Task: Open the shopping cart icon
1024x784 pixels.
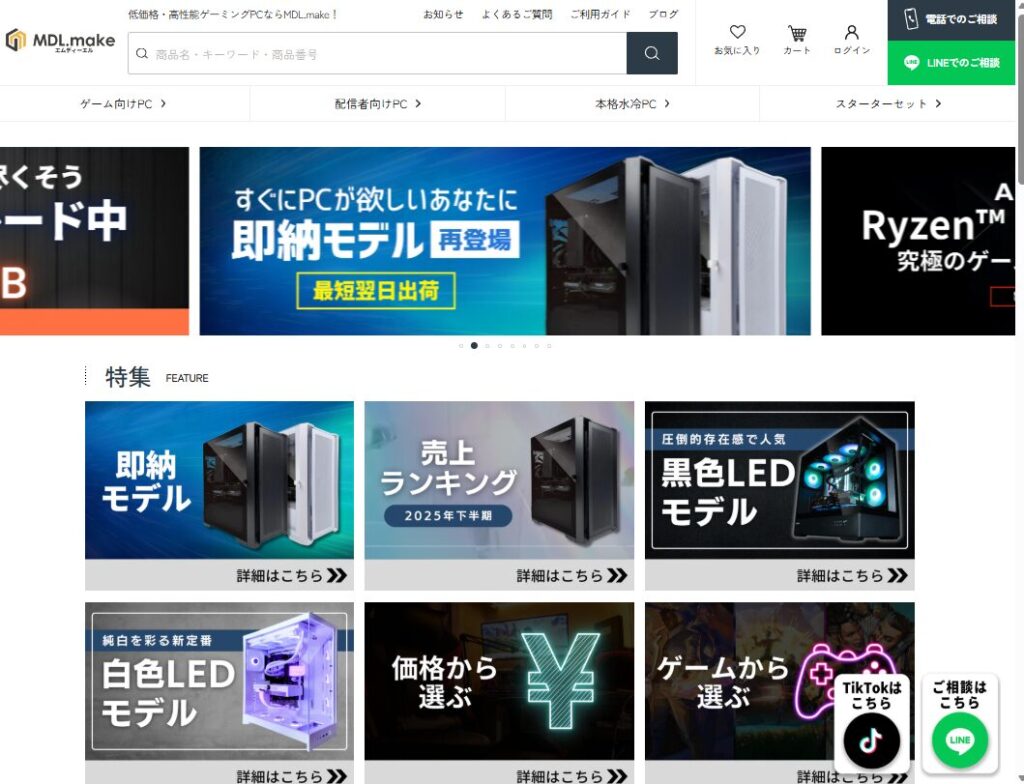Action: click(x=797, y=39)
